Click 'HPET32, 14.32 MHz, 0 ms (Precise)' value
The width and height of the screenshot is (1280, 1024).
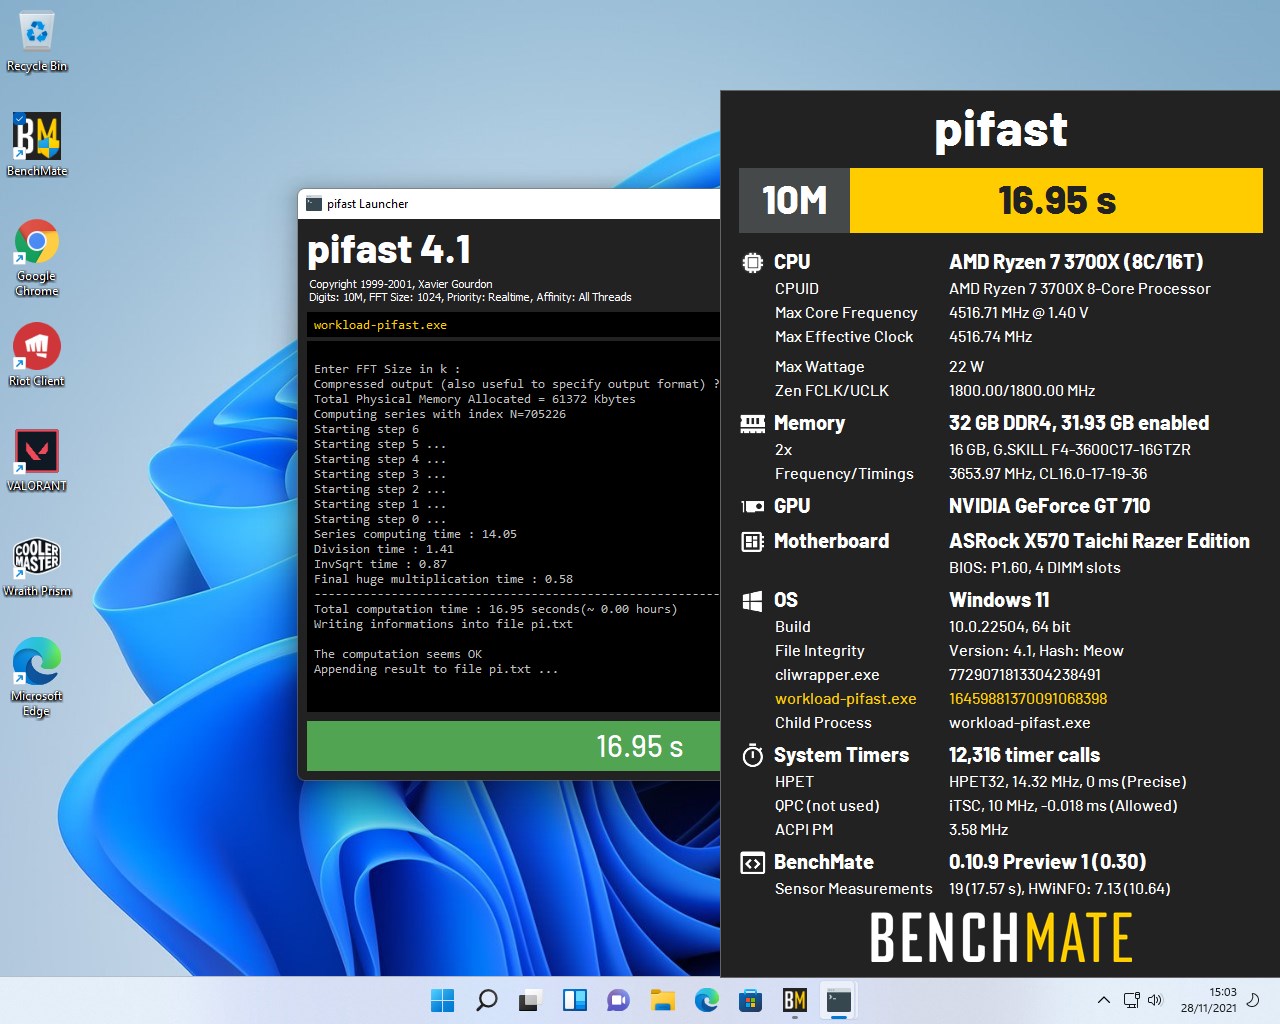1067,782
